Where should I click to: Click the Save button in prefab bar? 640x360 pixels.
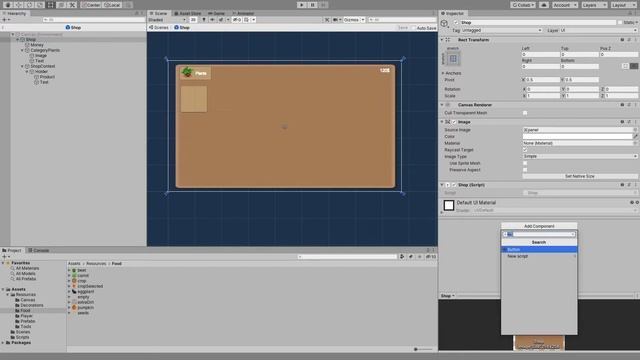[x=403, y=28]
